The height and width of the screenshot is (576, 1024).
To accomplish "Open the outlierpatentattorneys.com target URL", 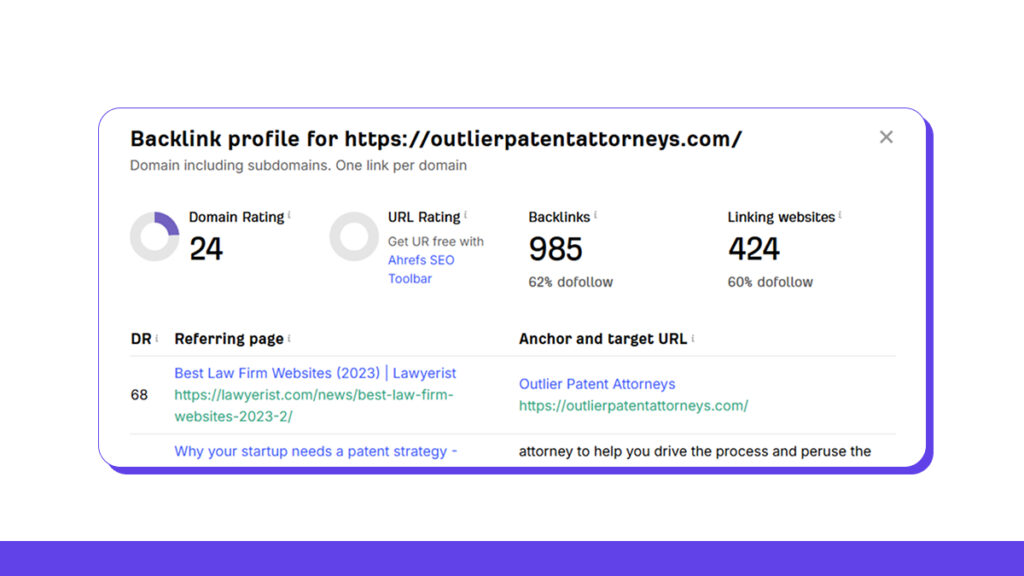I will pyautogui.click(x=633, y=406).
